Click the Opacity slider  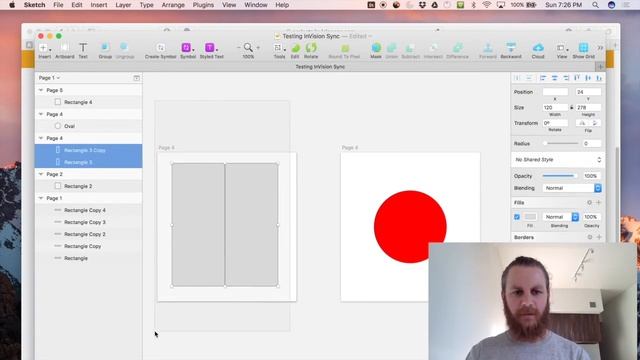point(560,176)
